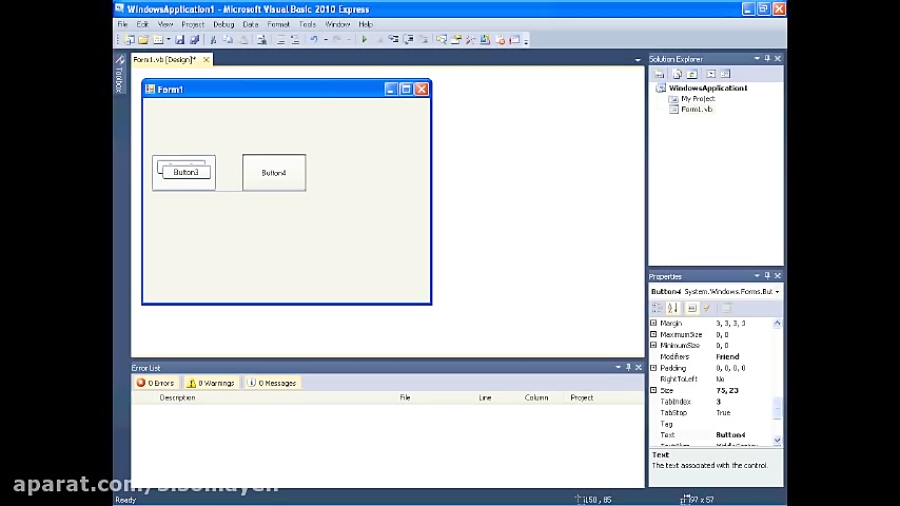This screenshot has width=900, height=506.
Task: Open the Project menu
Action: (193, 25)
